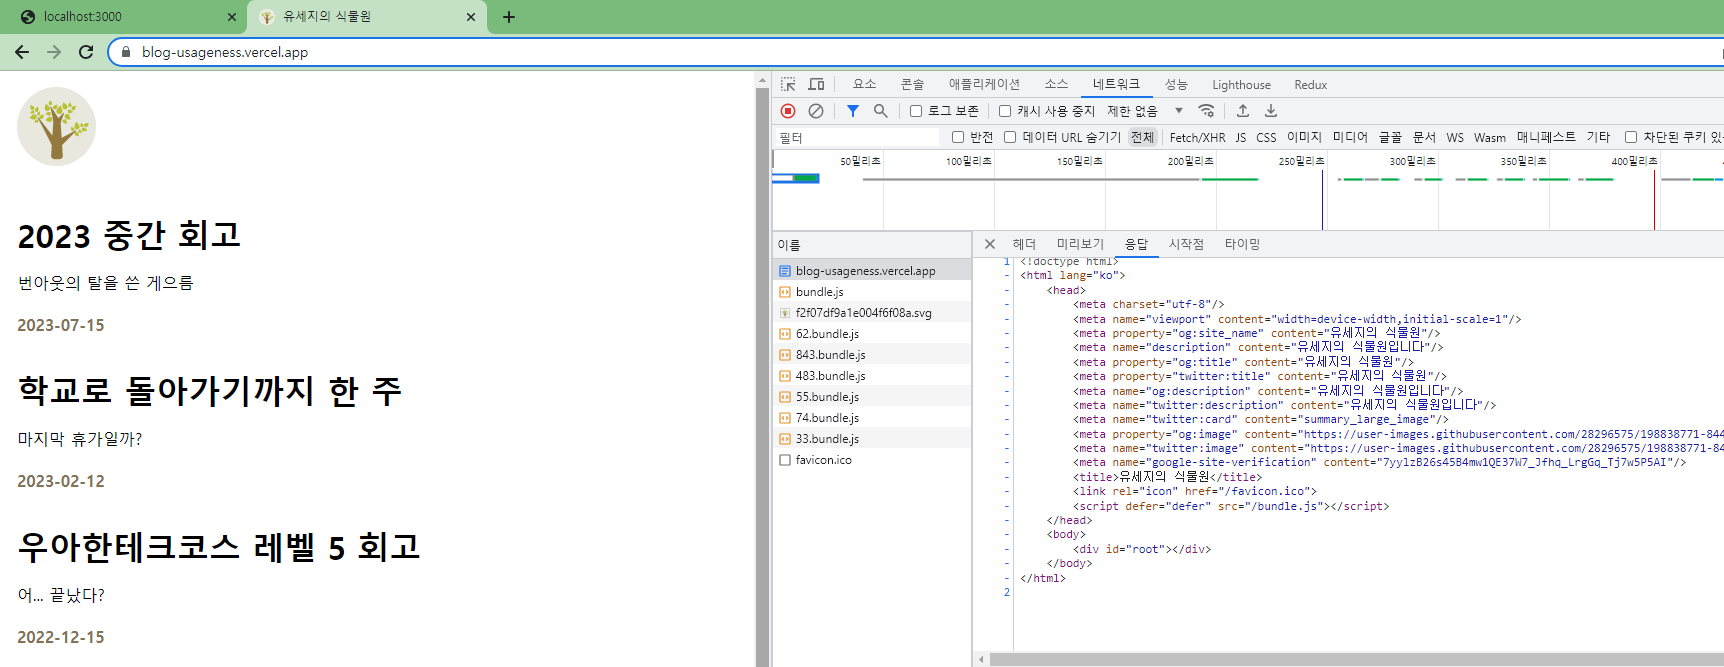
Task: Enable the 로그 보존 checkbox
Action: (x=916, y=111)
